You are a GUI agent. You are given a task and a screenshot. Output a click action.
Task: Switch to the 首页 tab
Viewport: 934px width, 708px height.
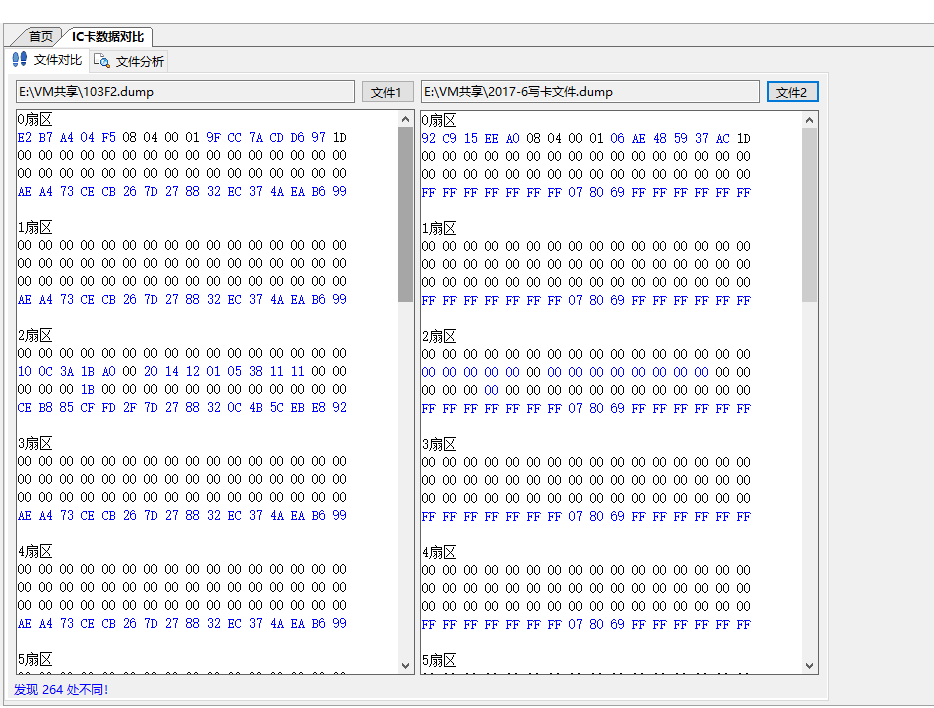pyautogui.click(x=41, y=37)
